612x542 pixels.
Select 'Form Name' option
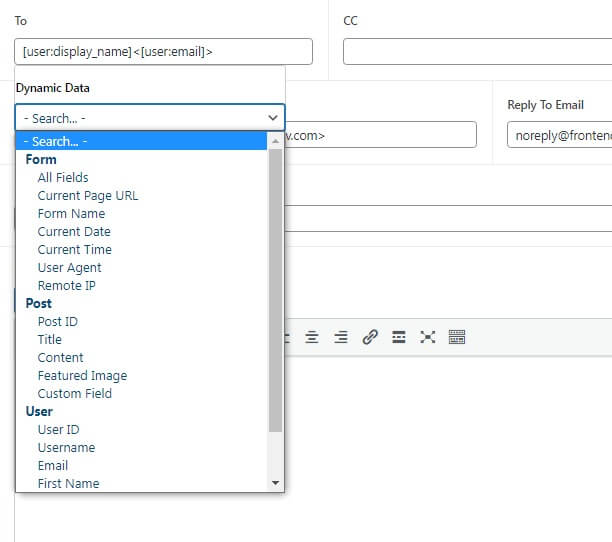[141, 213]
